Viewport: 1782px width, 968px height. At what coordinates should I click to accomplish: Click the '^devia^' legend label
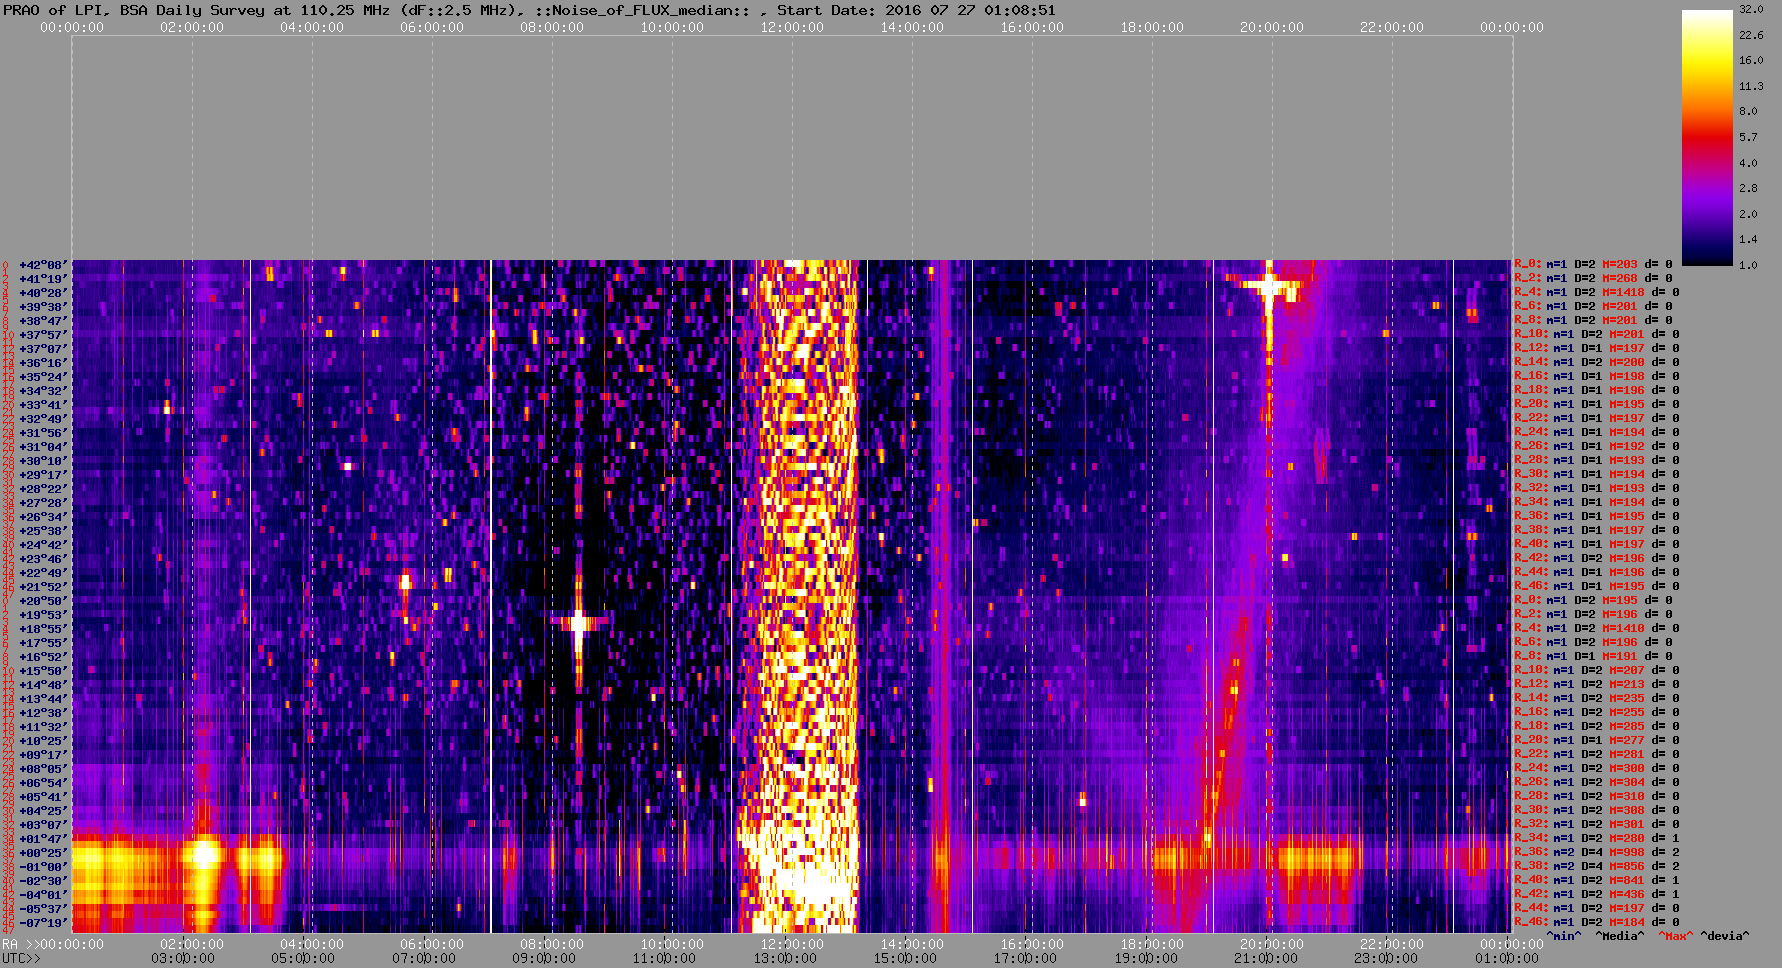1725,936
